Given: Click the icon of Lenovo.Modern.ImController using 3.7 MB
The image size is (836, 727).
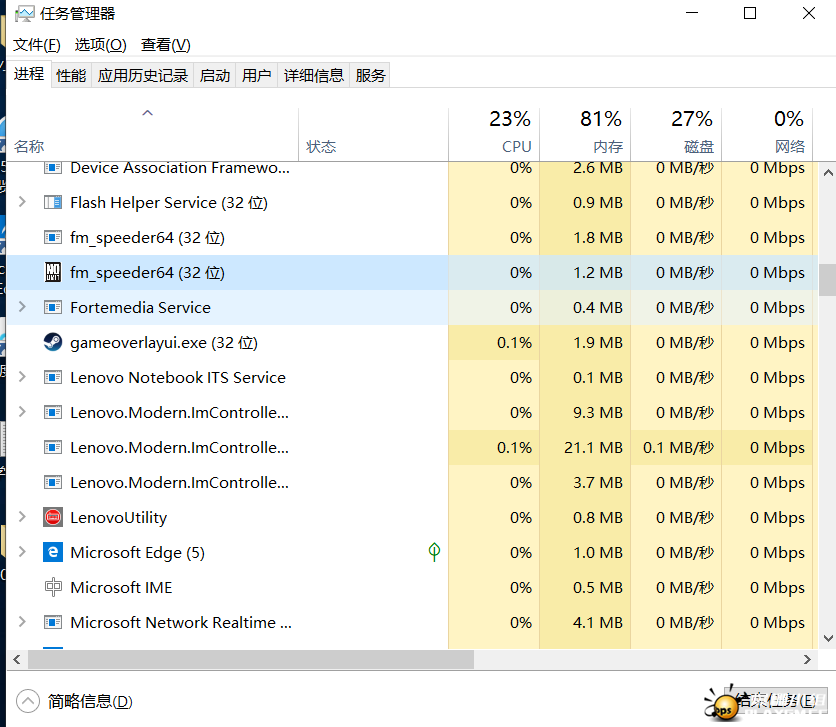Looking at the screenshot, I should 53,482.
